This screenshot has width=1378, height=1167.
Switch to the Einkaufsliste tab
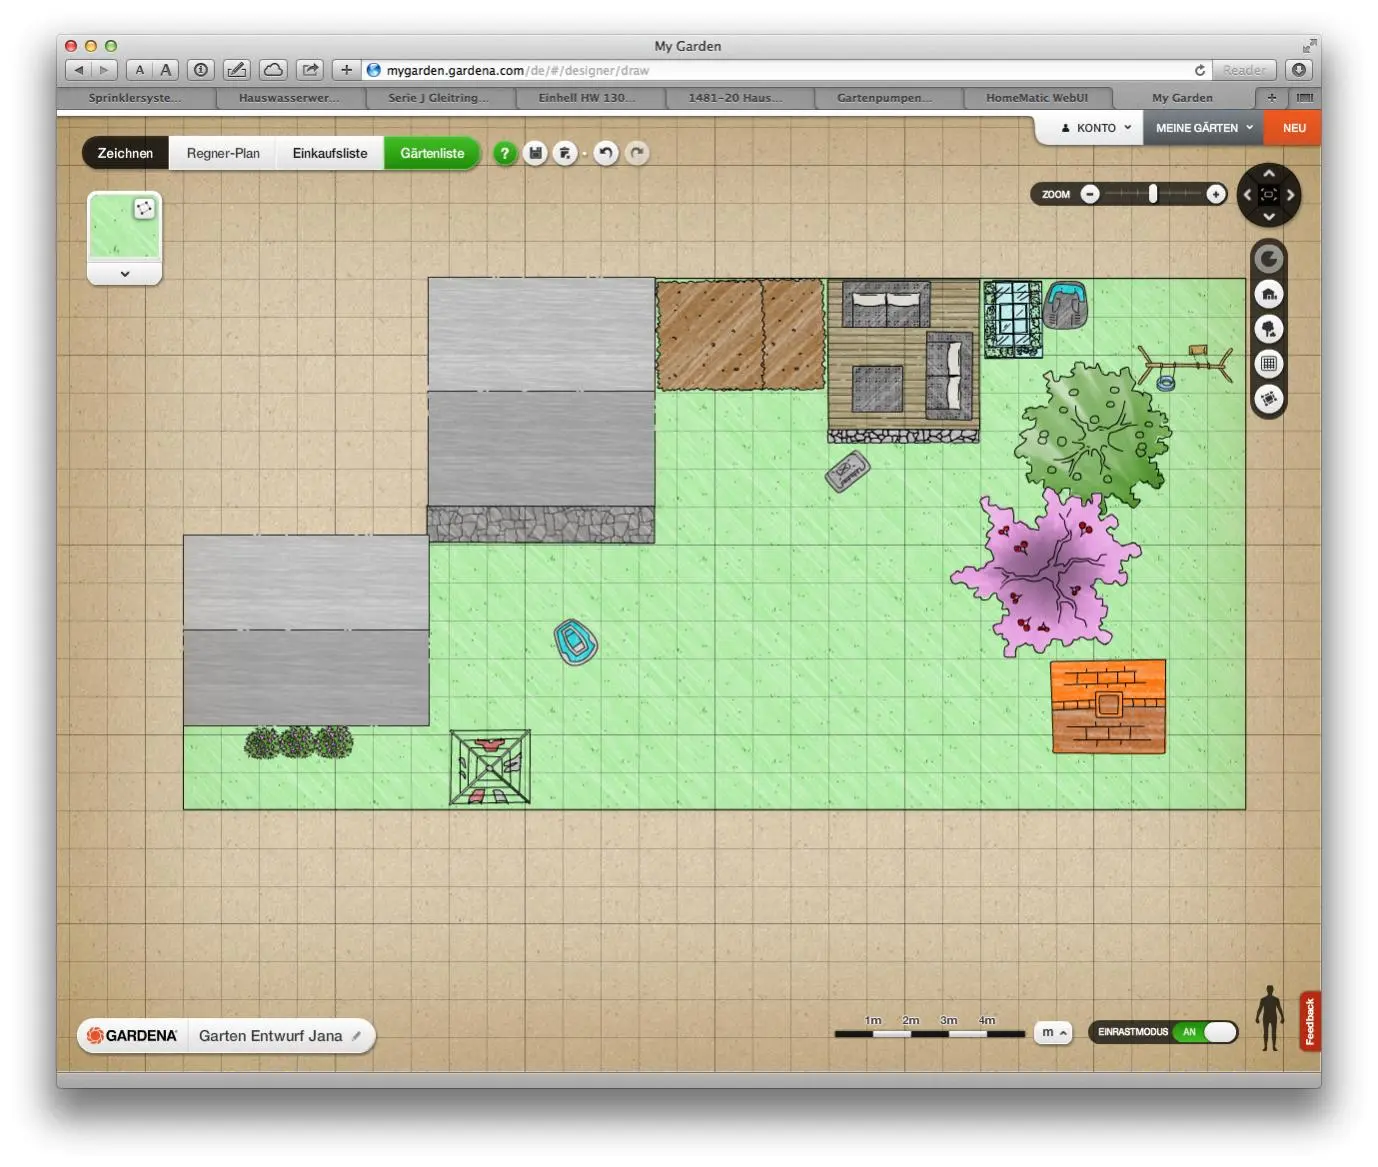pos(330,153)
